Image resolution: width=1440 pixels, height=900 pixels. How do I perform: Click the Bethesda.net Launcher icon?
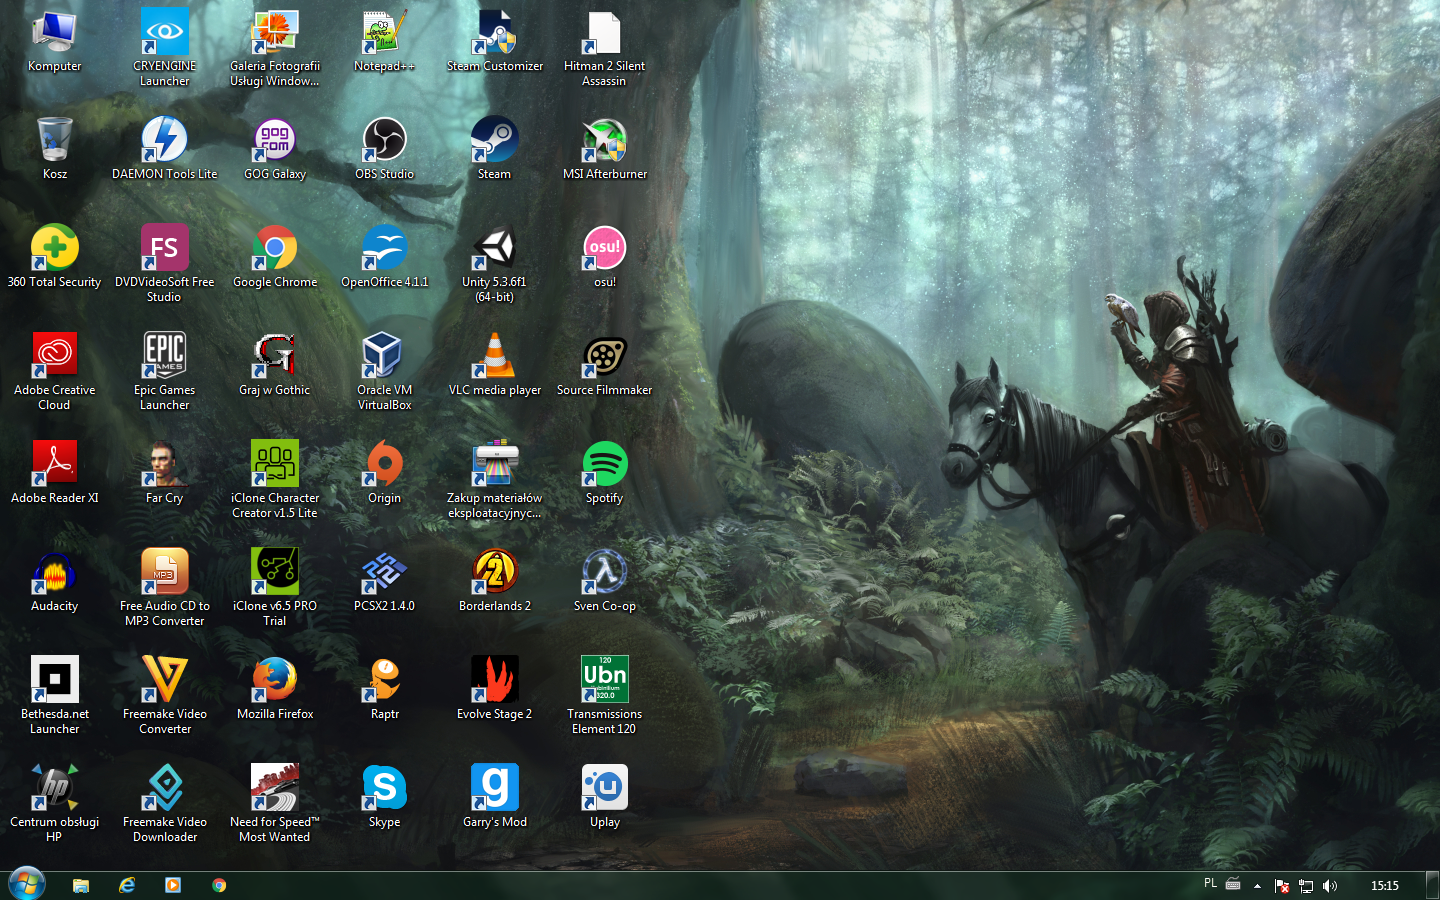pos(54,695)
